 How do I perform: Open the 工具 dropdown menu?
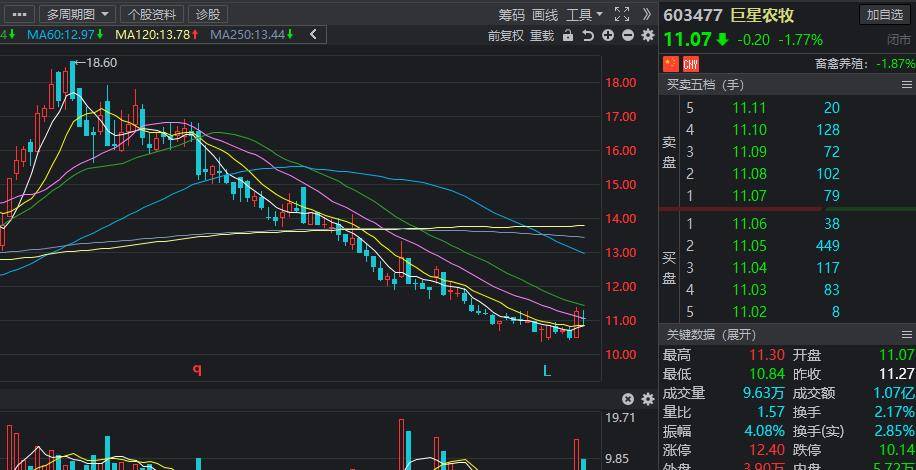(x=584, y=14)
